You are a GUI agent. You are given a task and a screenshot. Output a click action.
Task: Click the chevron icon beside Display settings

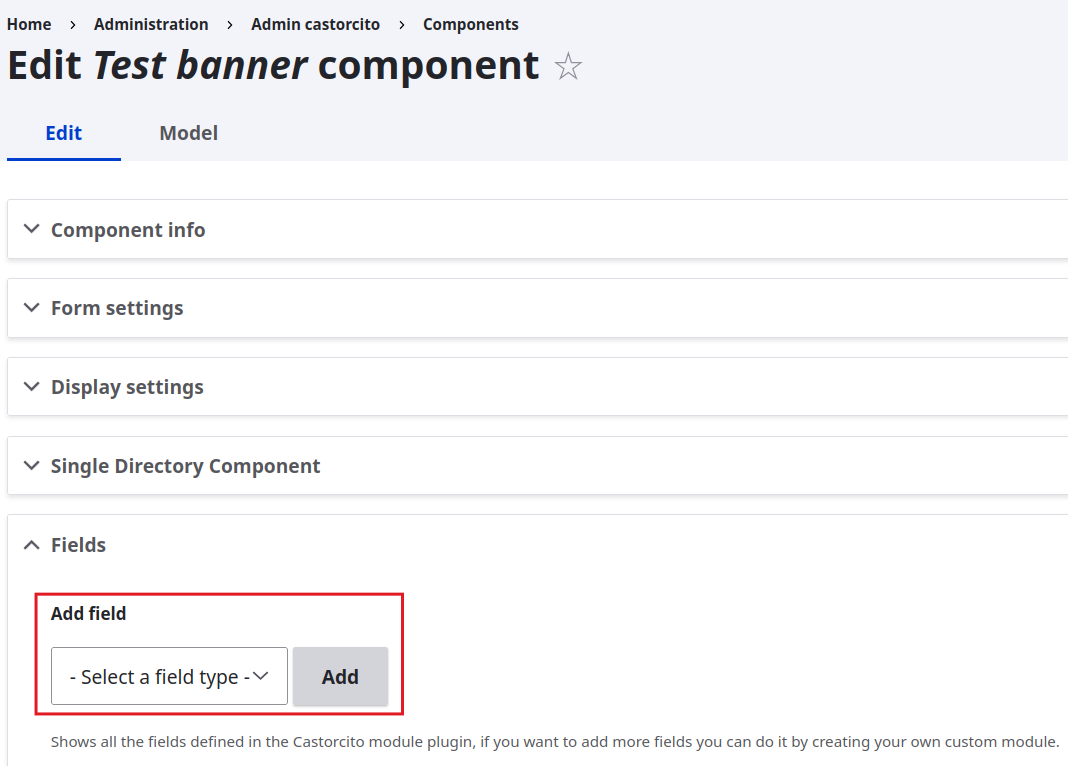click(x=32, y=386)
